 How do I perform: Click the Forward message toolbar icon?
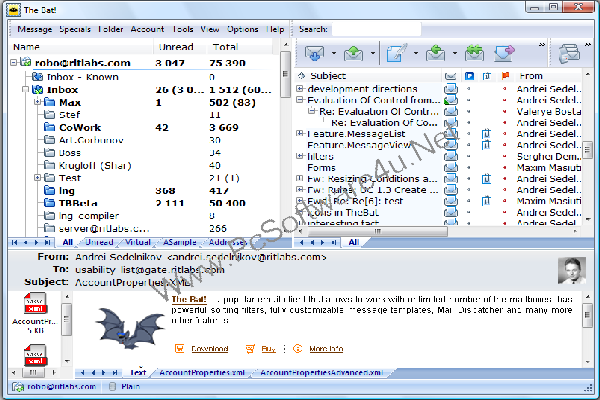(504, 53)
